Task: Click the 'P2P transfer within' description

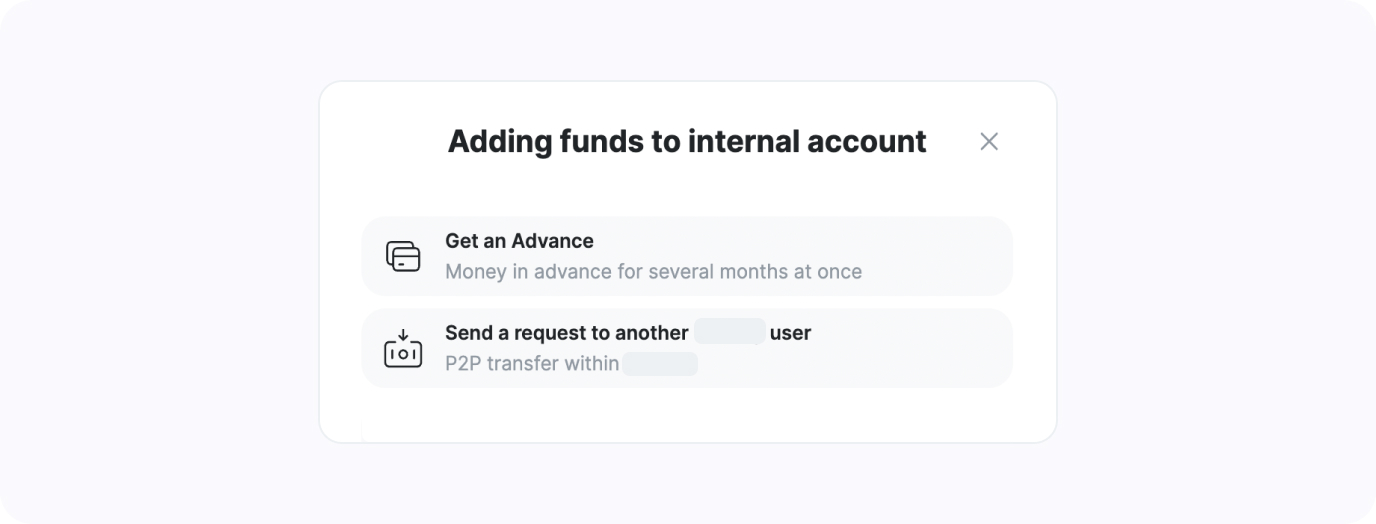Action: (532, 363)
